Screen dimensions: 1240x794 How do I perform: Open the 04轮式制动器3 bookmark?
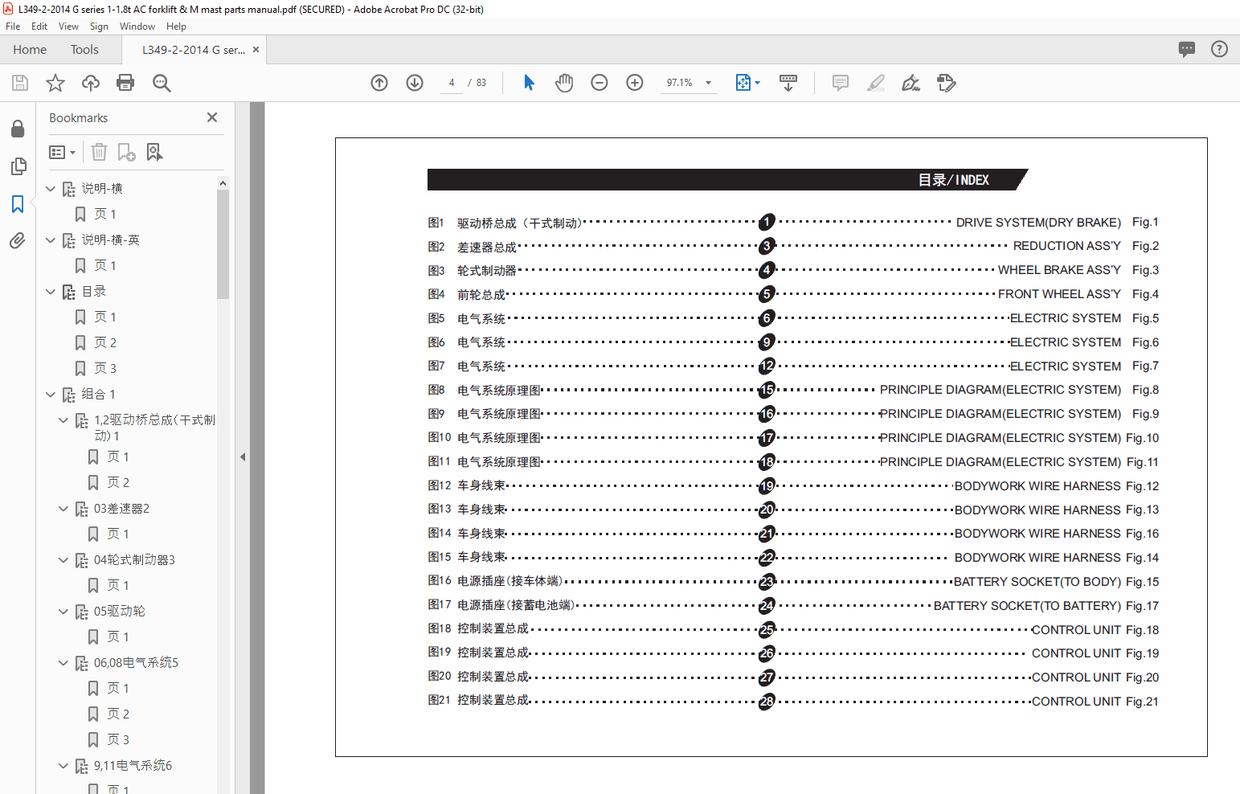pyautogui.click(x=134, y=560)
